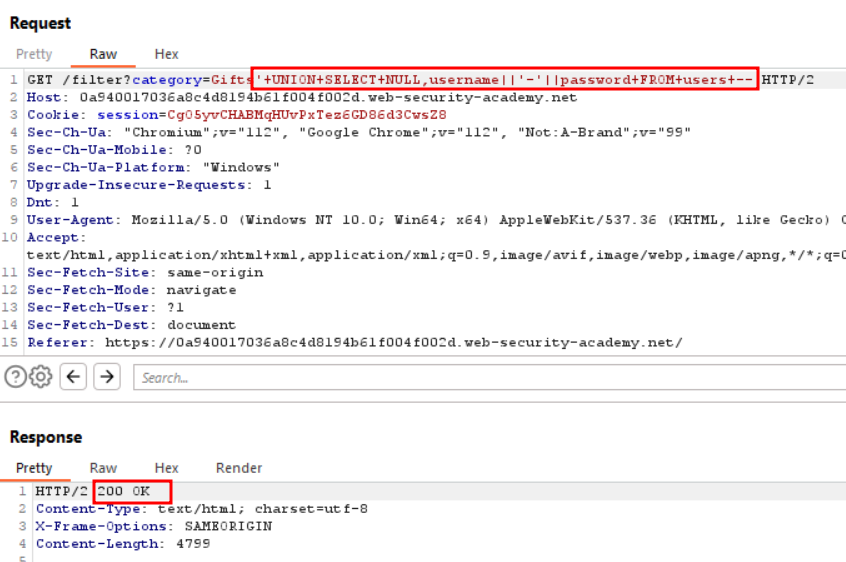Go to previous search match arrow
Image resolution: width=846 pixels, height=562 pixels.
pyautogui.click(x=73, y=376)
